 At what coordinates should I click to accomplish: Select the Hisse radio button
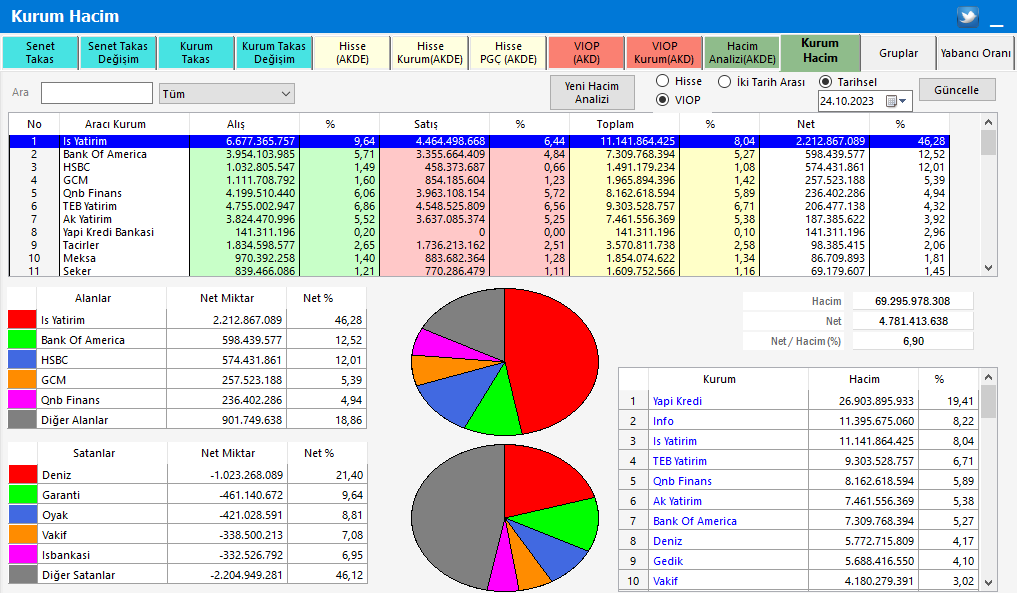click(x=662, y=81)
